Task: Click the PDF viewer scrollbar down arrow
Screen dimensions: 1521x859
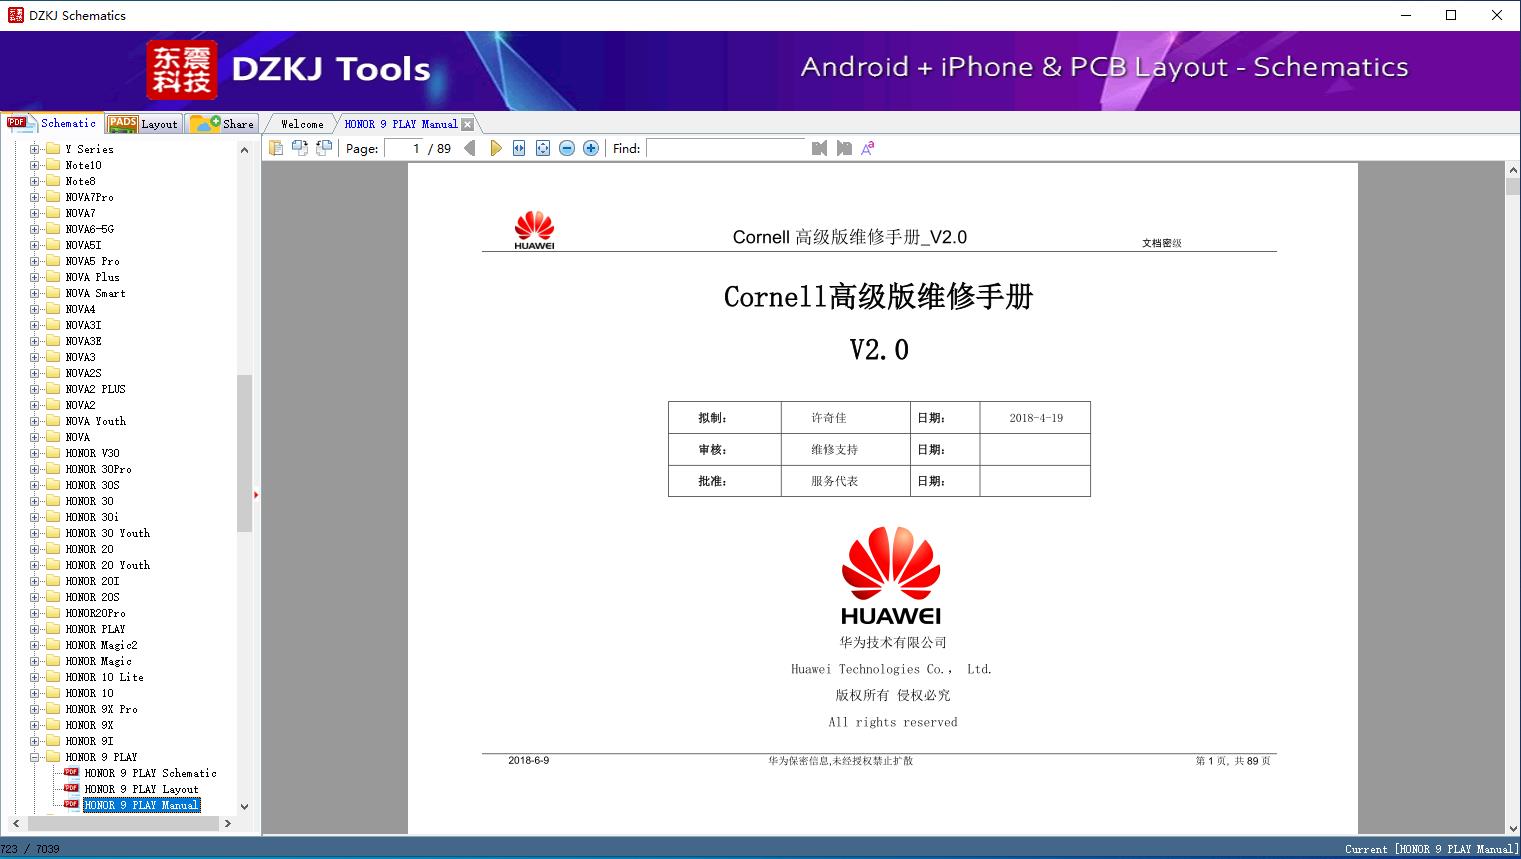Action: coord(1512,826)
